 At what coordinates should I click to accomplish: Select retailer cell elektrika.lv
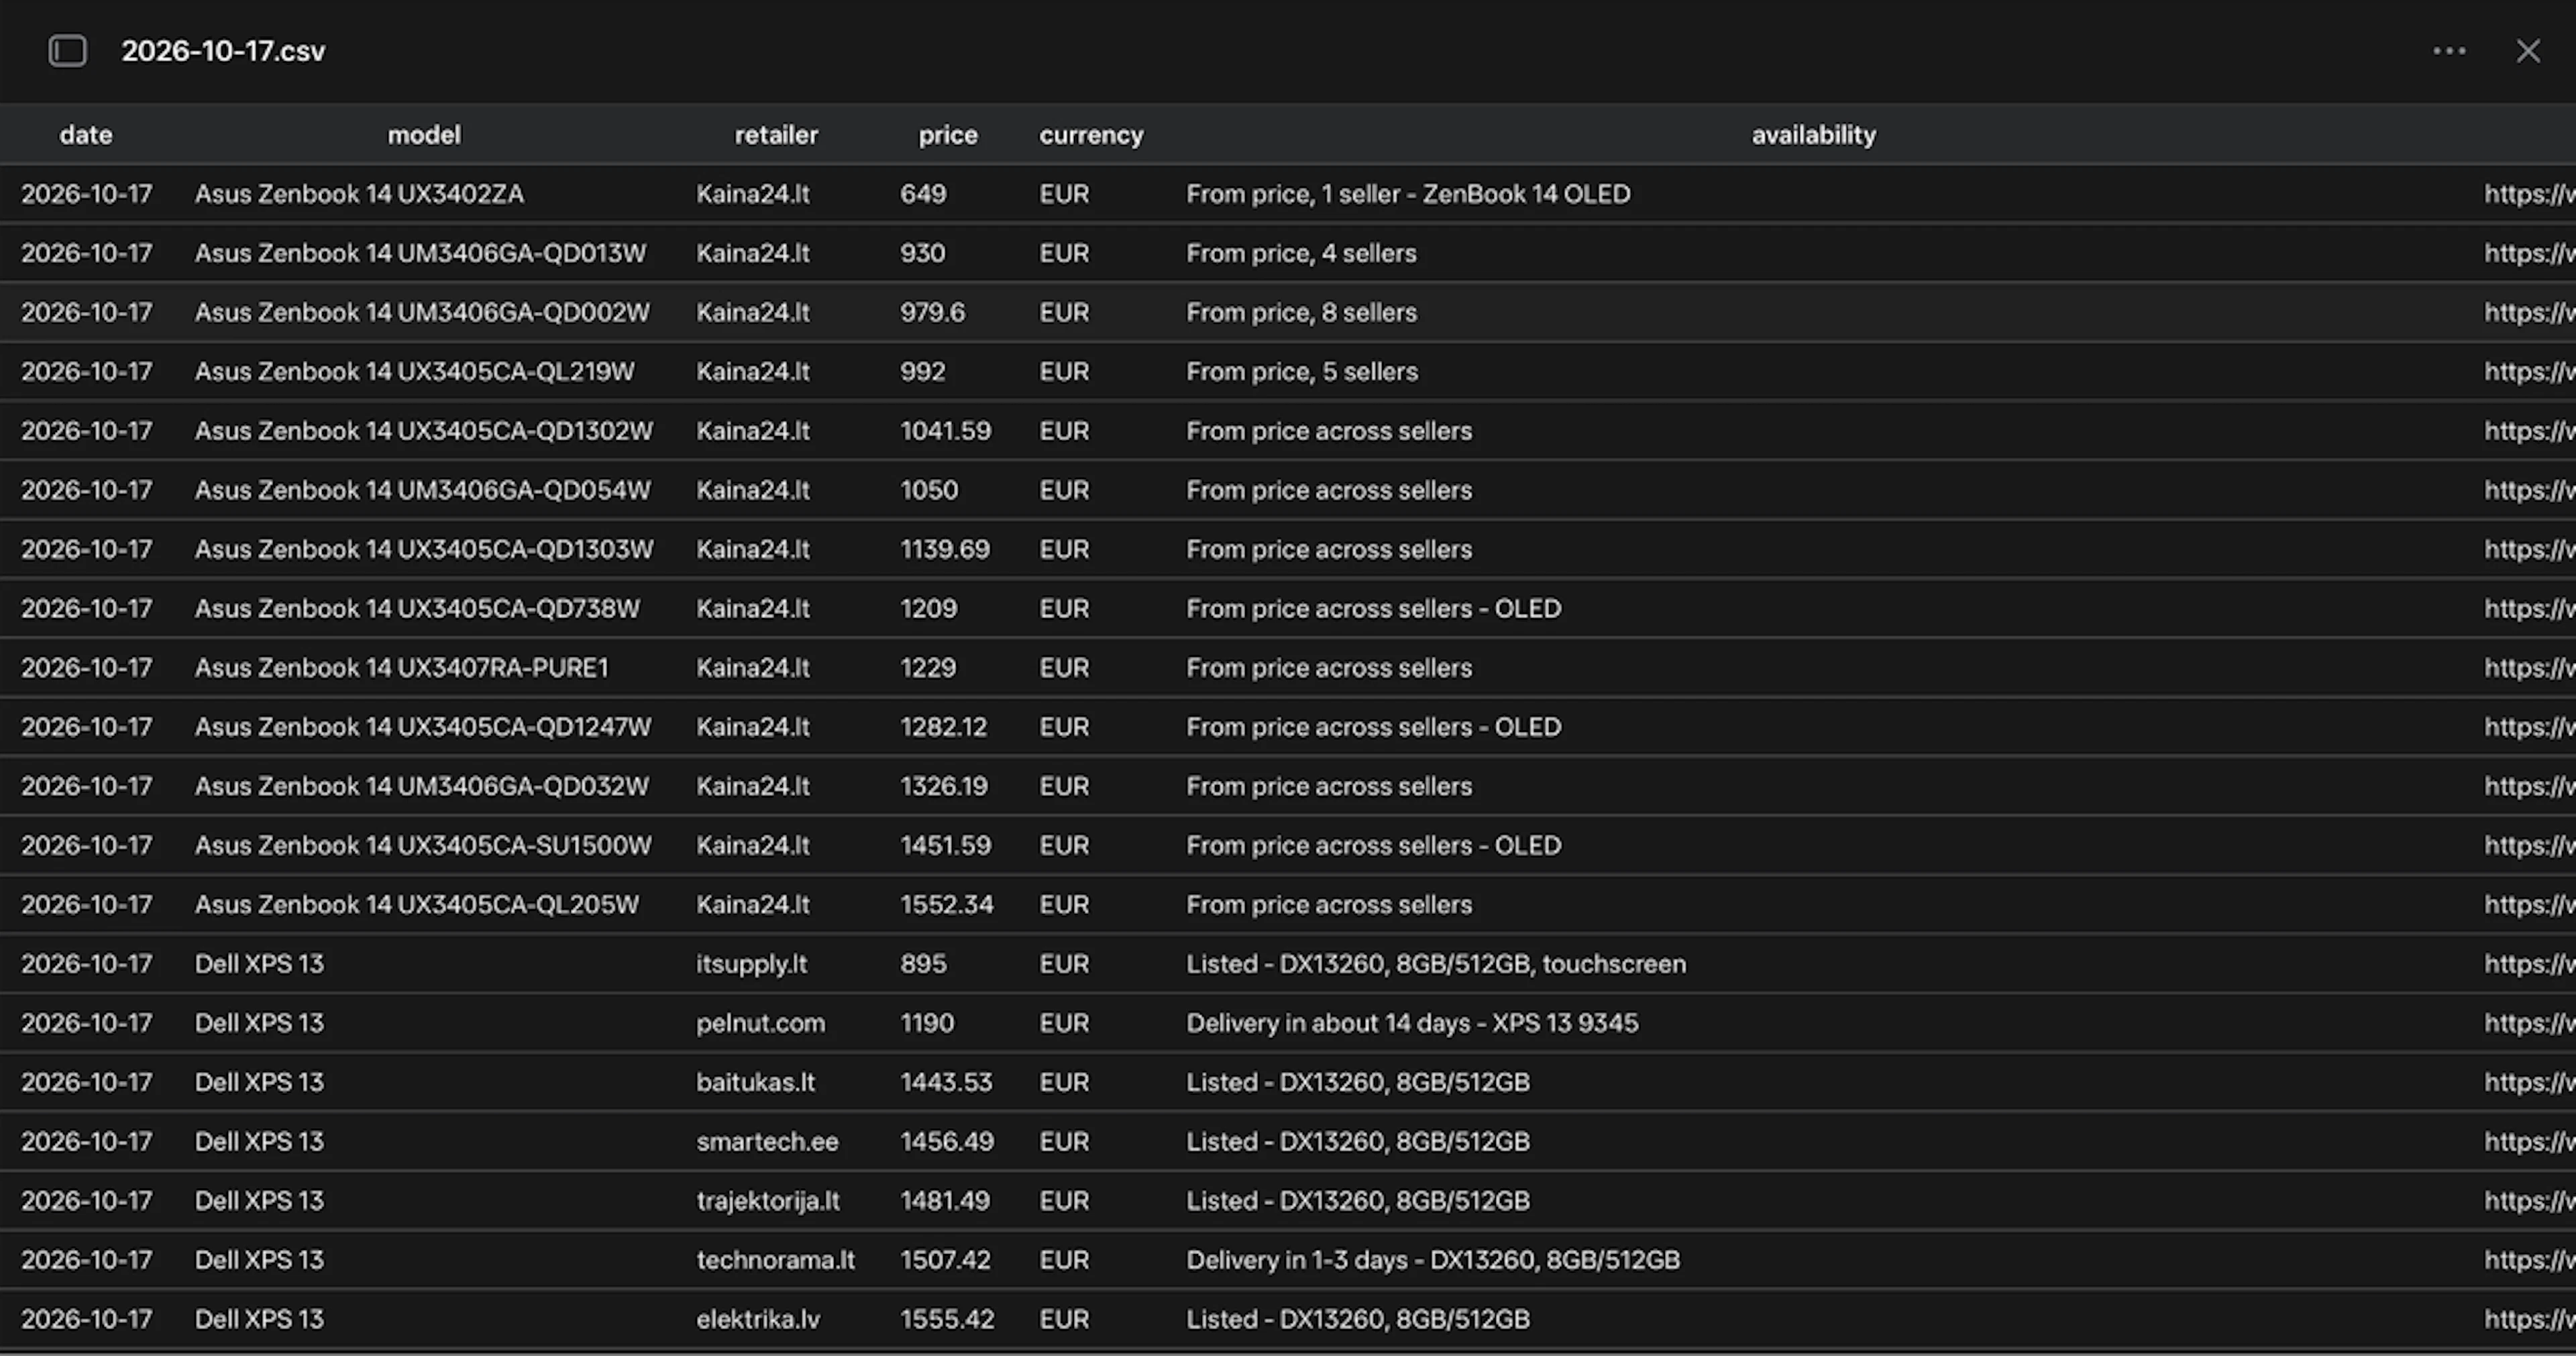(757, 1319)
